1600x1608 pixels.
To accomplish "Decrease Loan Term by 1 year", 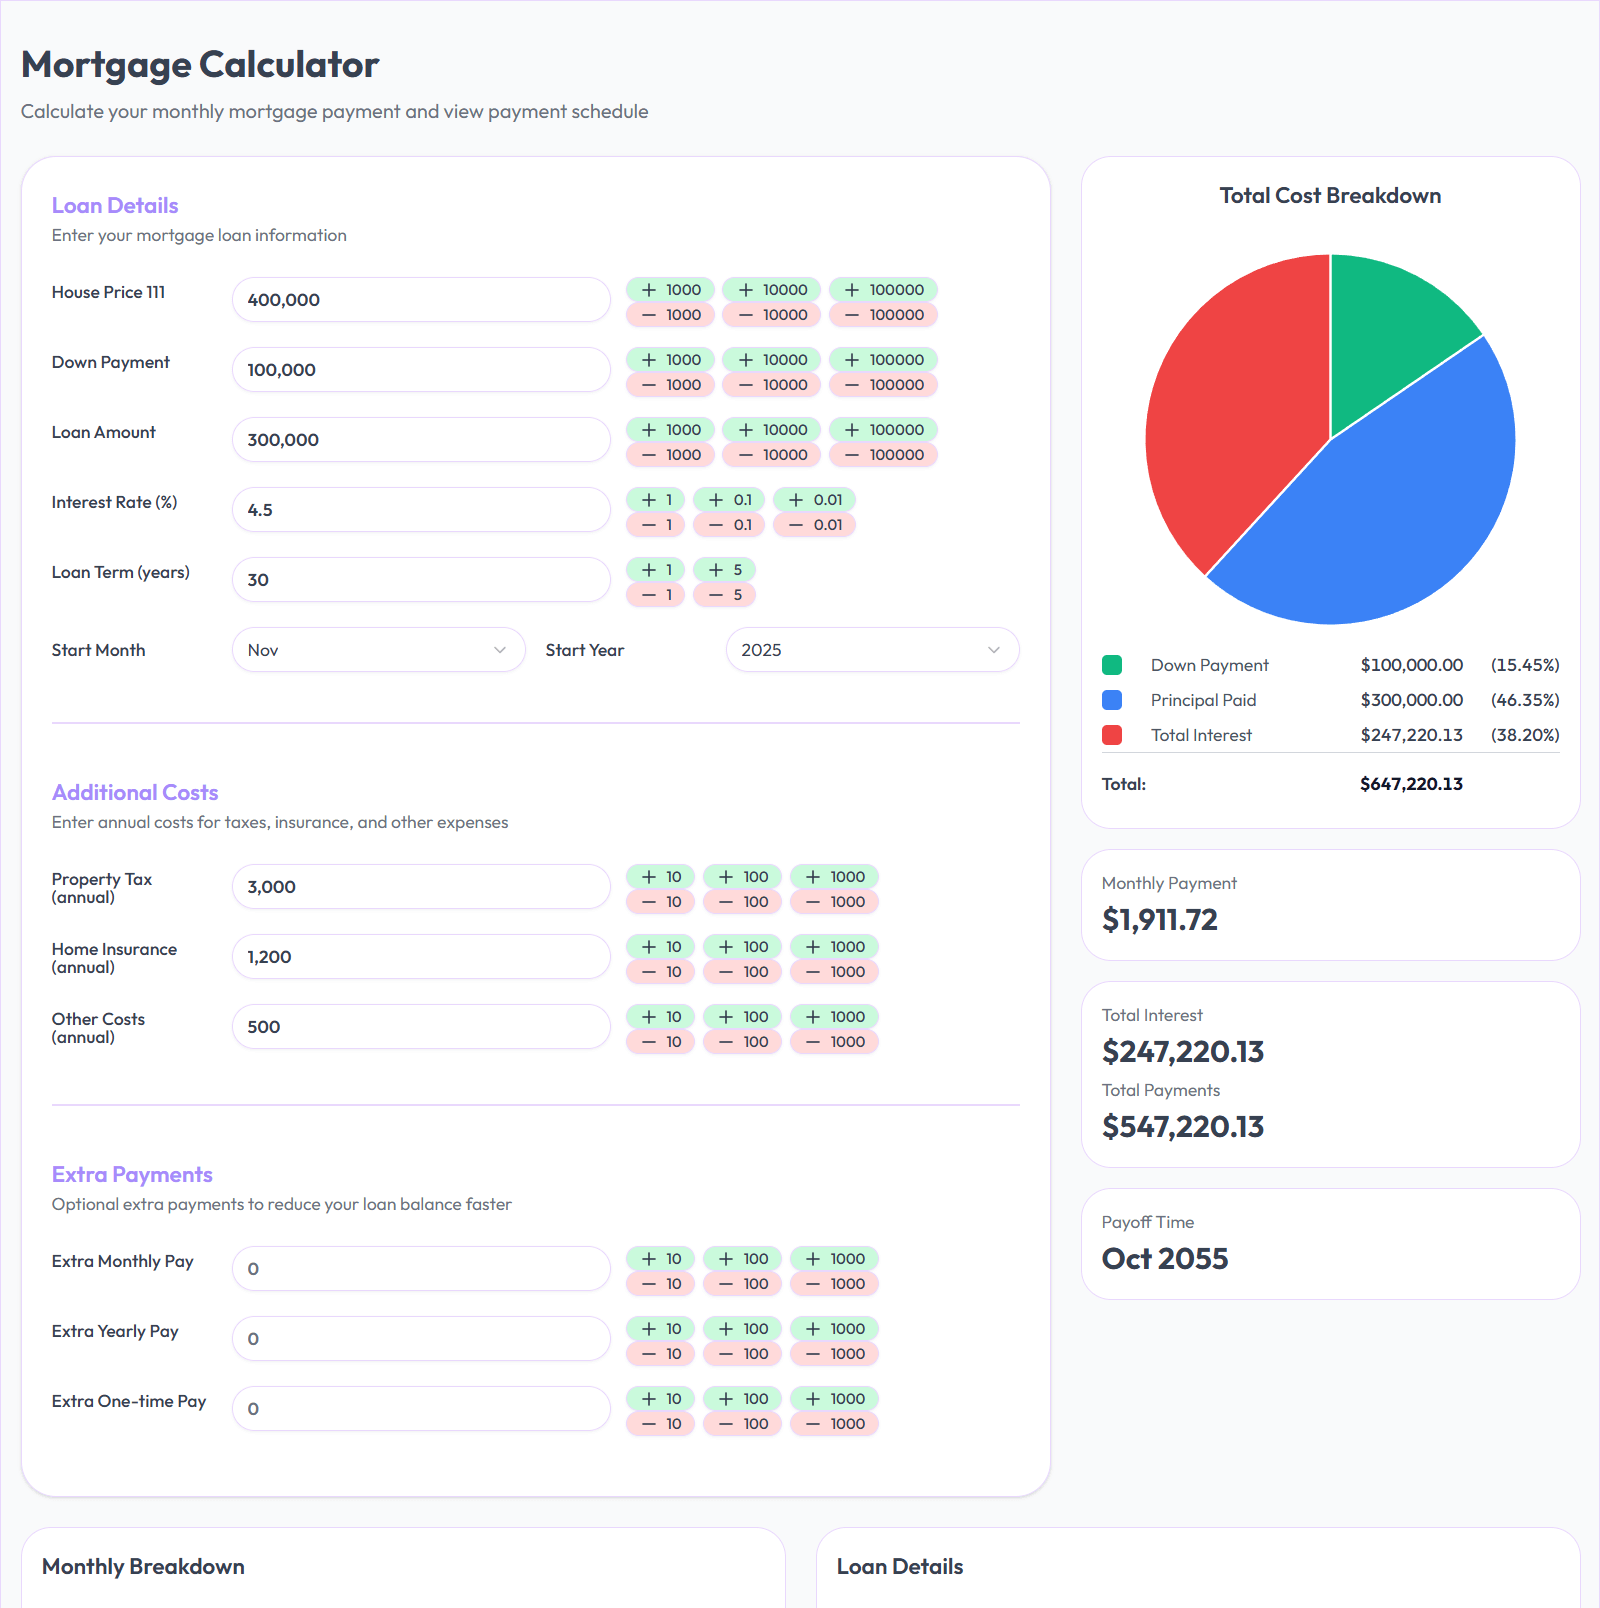I will tap(655, 594).
